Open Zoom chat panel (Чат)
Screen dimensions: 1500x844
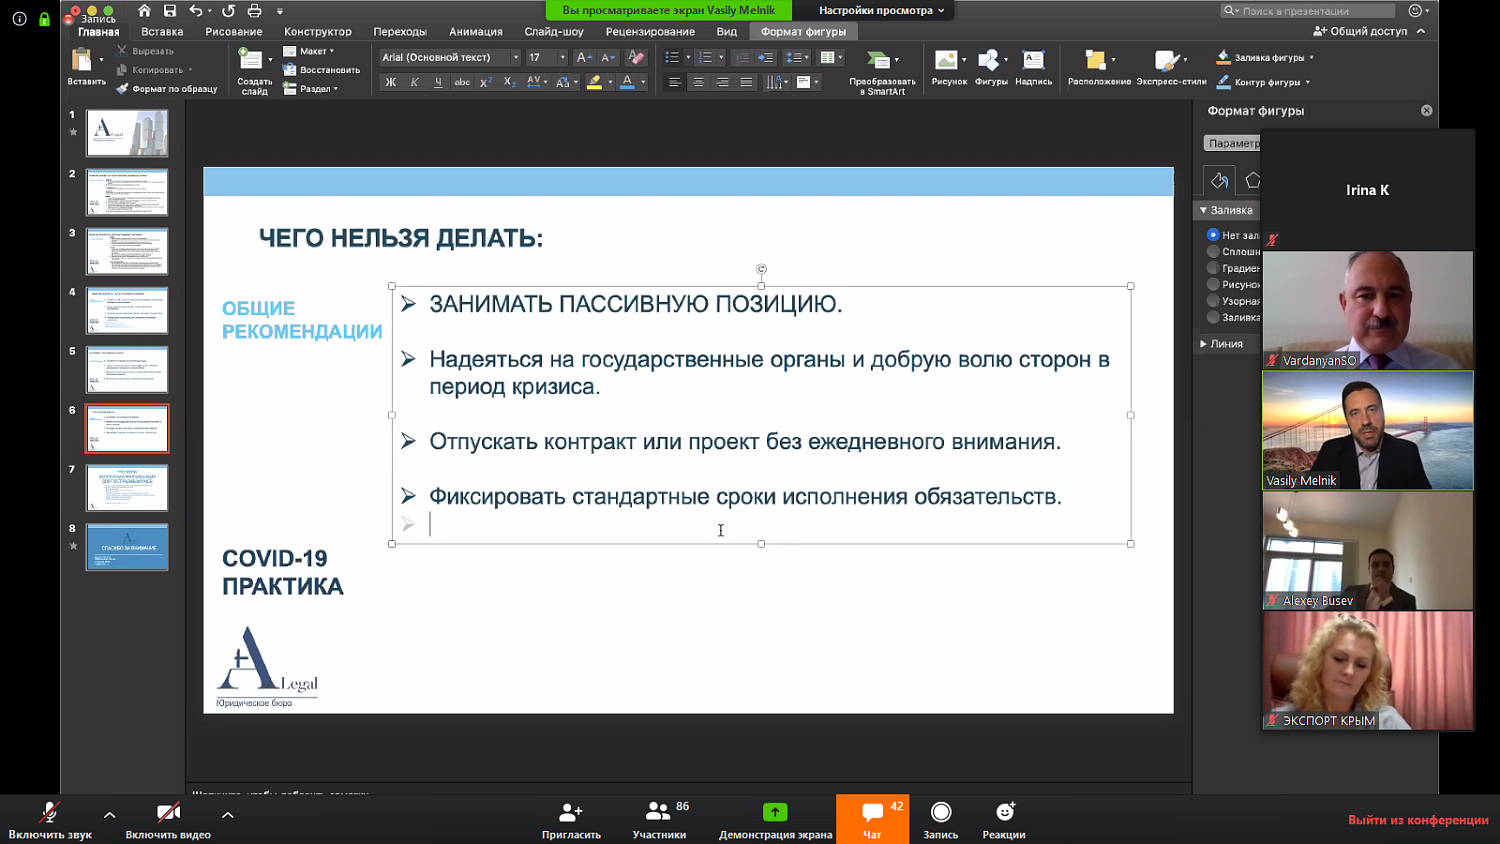pos(872,819)
